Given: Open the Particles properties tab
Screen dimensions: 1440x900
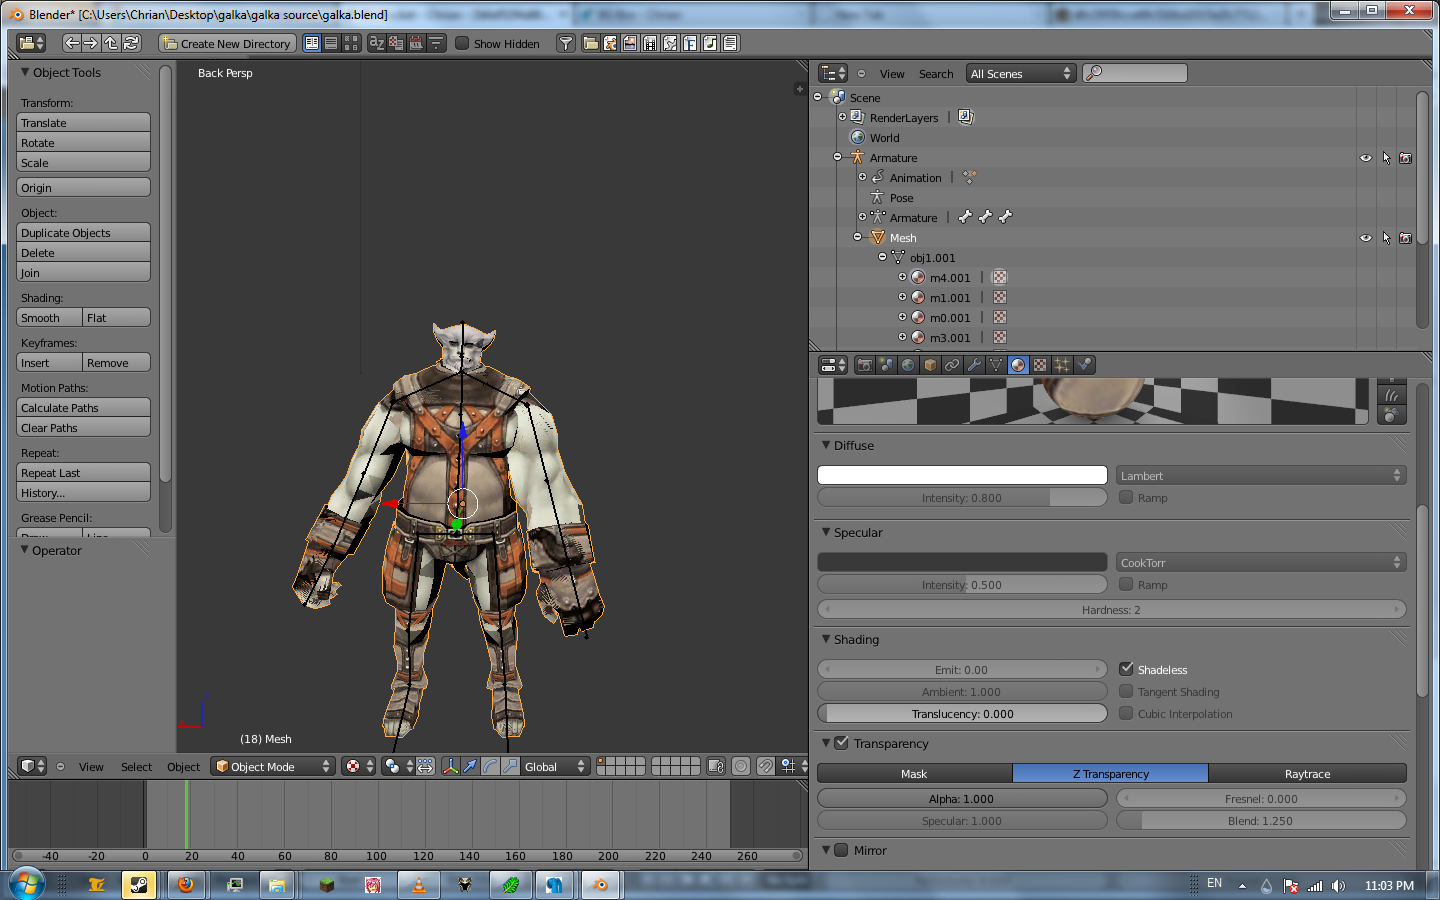Looking at the screenshot, I should (x=1062, y=365).
